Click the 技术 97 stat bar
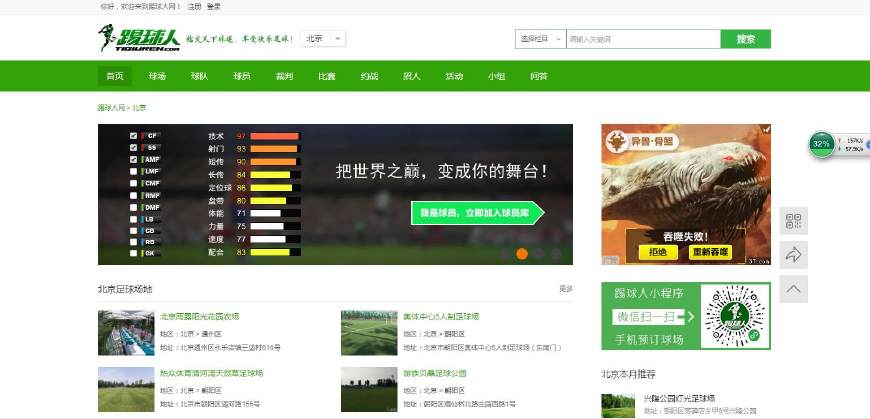The image size is (870, 419). click(x=275, y=136)
